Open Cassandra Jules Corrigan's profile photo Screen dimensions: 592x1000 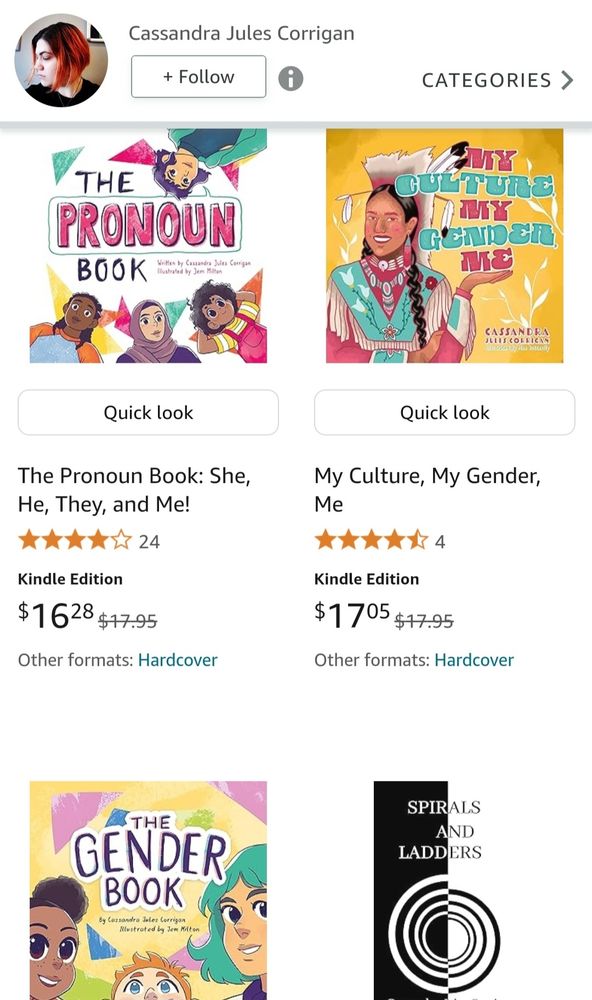(61, 60)
